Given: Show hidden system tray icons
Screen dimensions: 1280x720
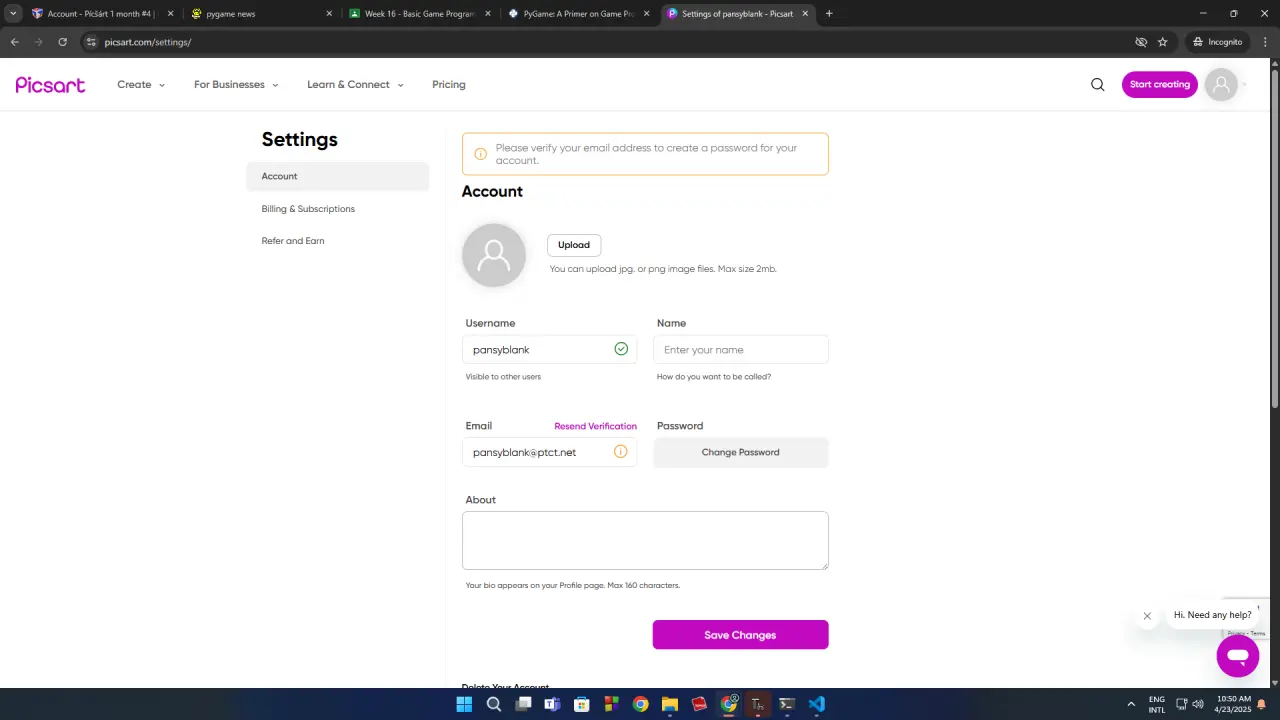Looking at the screenshot, I should tap(1131, 704).
